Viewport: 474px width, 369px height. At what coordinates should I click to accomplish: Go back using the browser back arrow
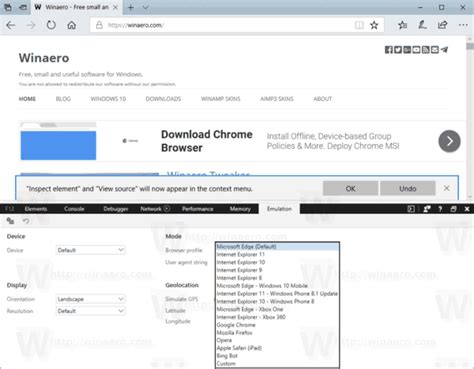tap(11, 25)
